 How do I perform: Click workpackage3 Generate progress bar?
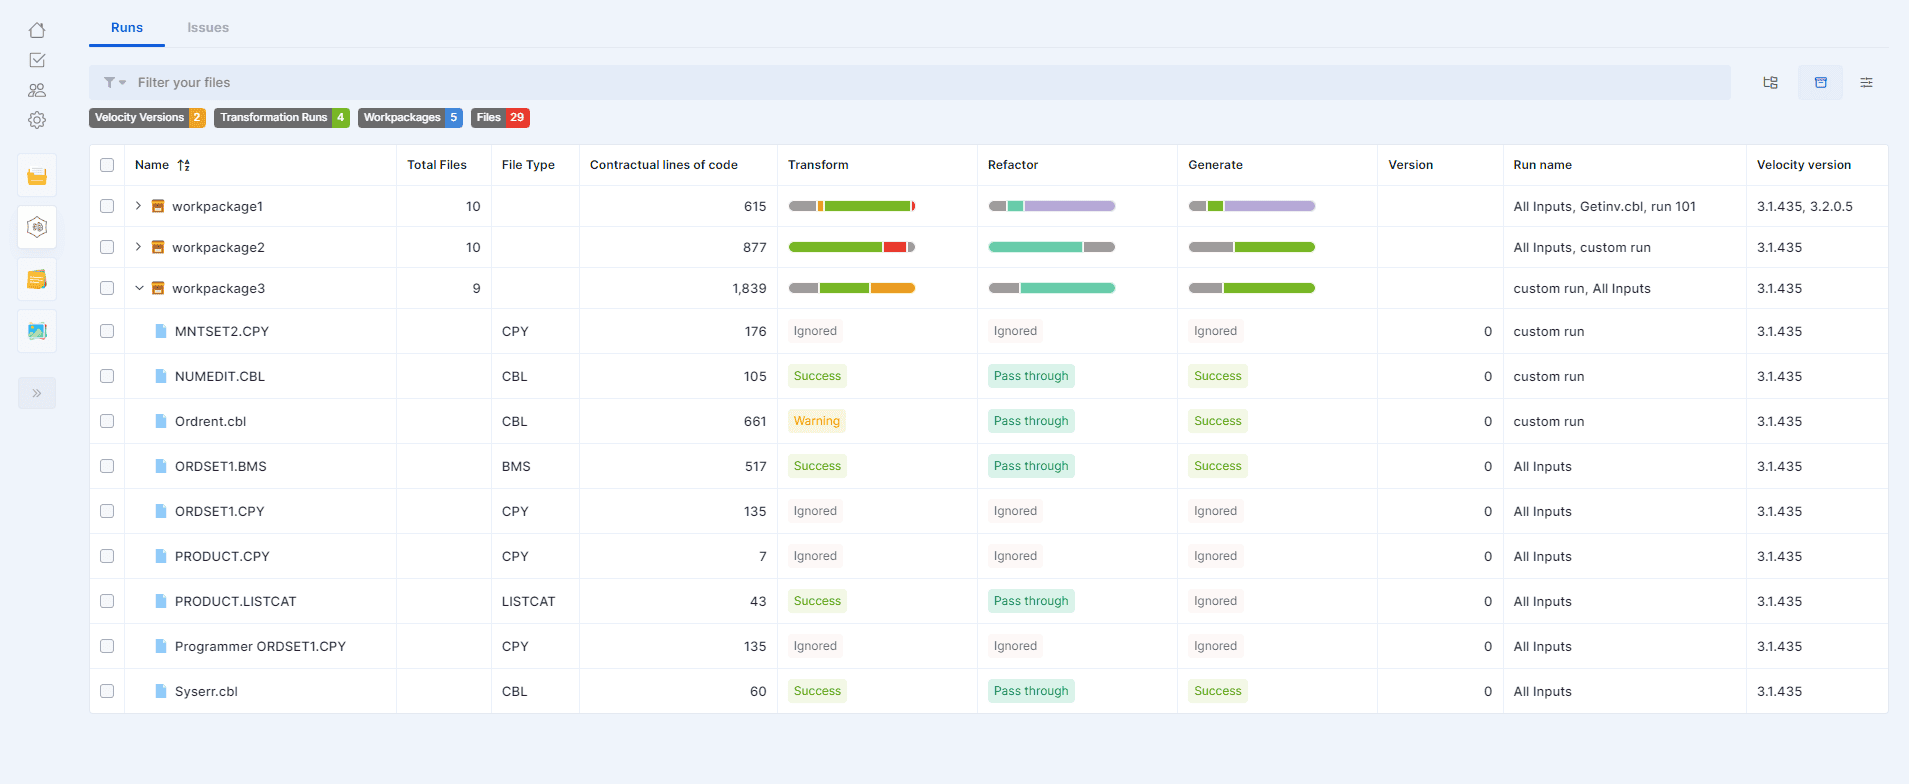[x=1252, y=288]
